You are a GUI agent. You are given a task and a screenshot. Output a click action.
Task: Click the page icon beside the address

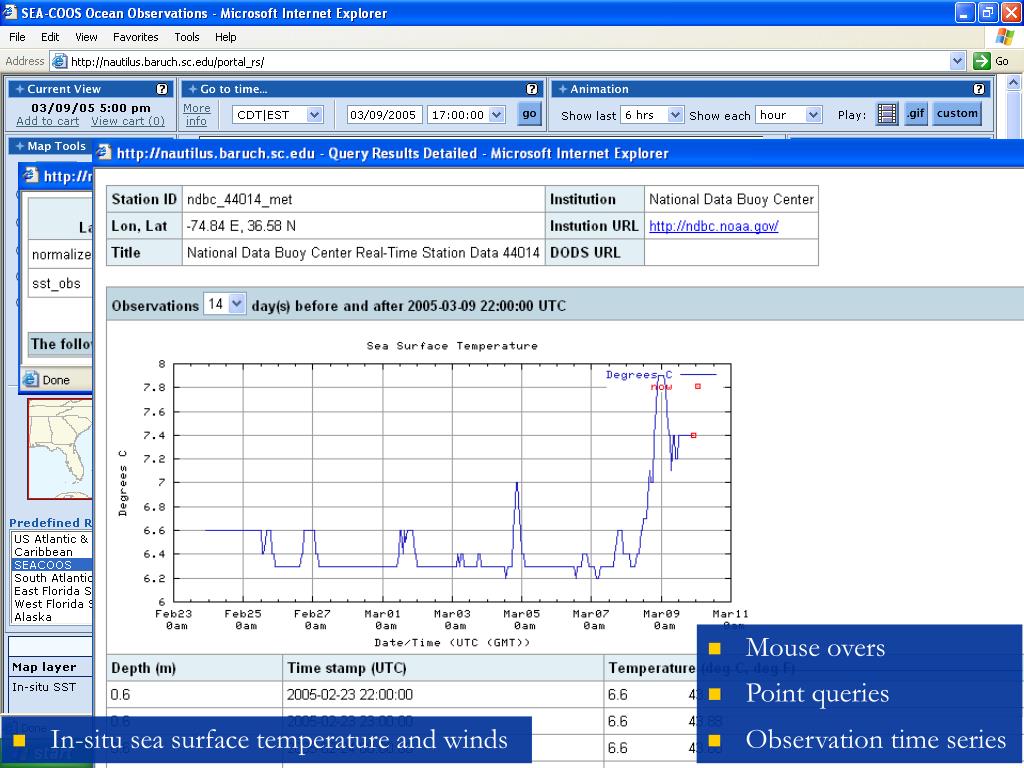(x=59, y=61)
